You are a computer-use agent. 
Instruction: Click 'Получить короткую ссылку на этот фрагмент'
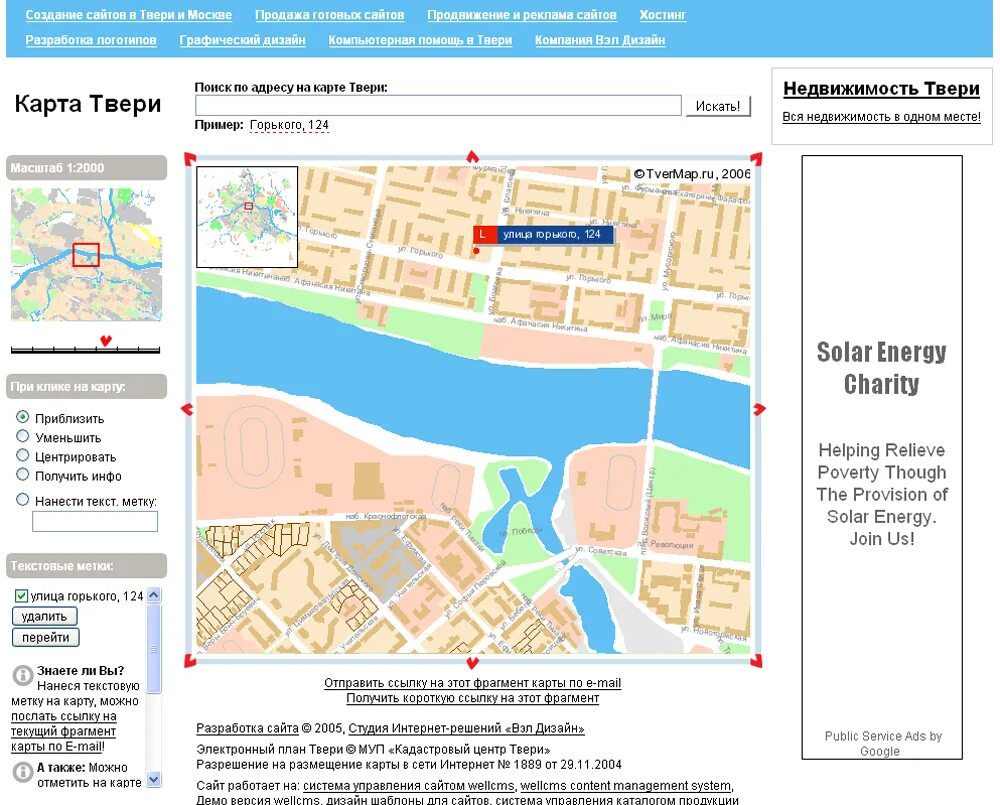(473, 698)
